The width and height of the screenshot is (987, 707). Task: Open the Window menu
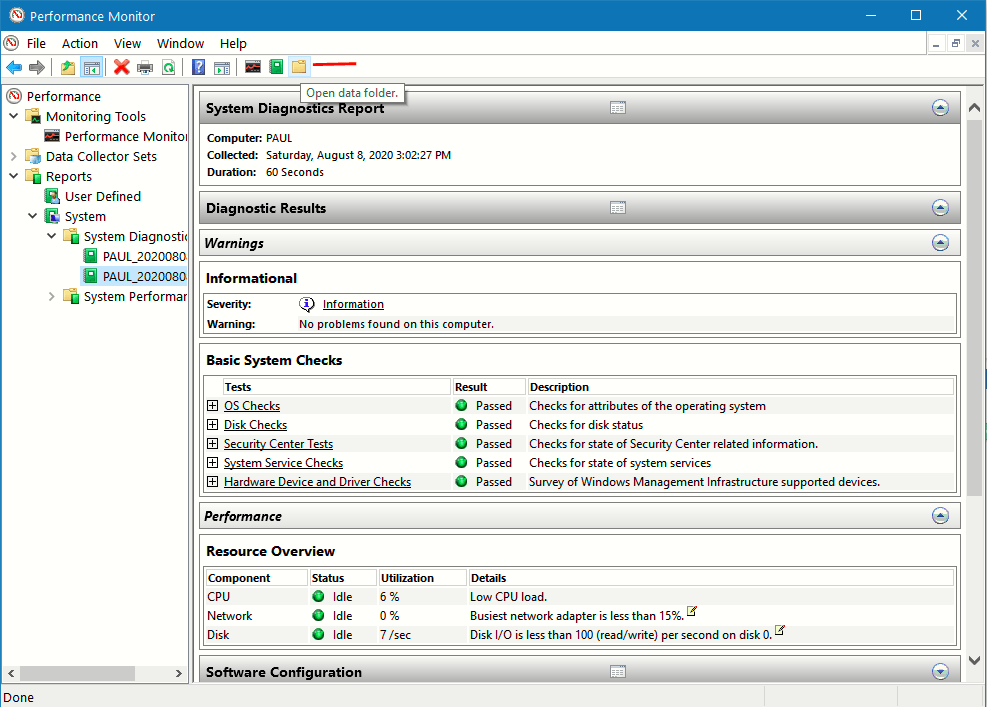coord(180,43)
